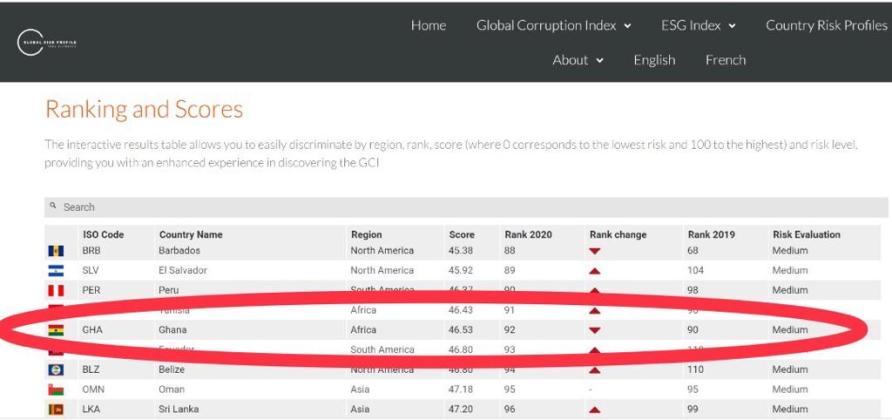
Task: Click Tunisia score 46.43
Action: (x=460, y=310)
